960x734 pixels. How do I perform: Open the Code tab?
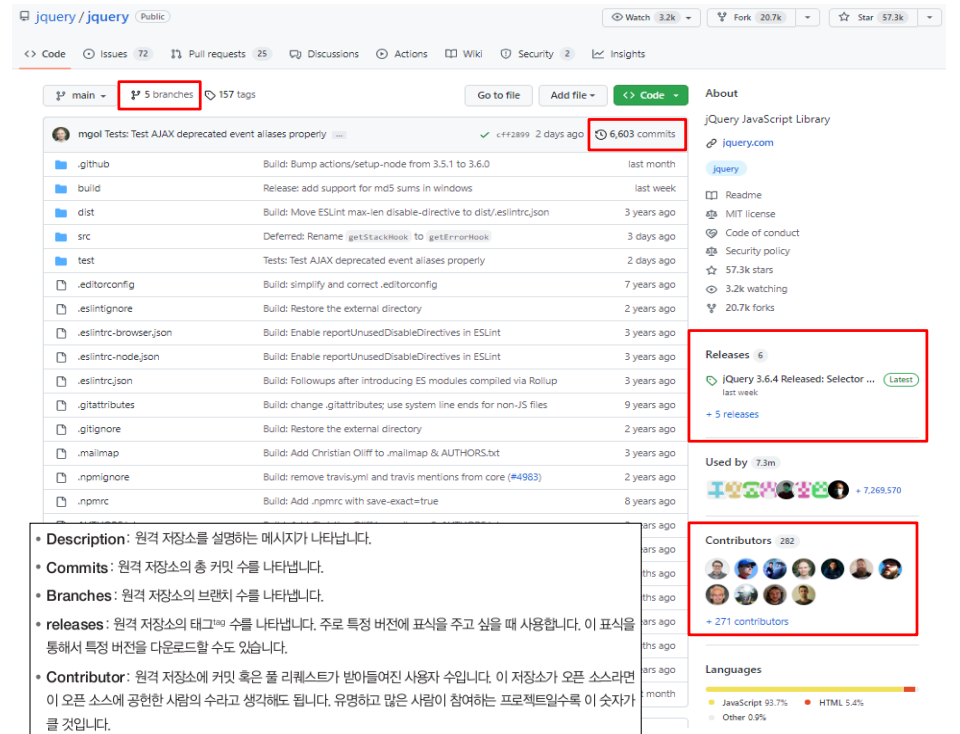45,54
